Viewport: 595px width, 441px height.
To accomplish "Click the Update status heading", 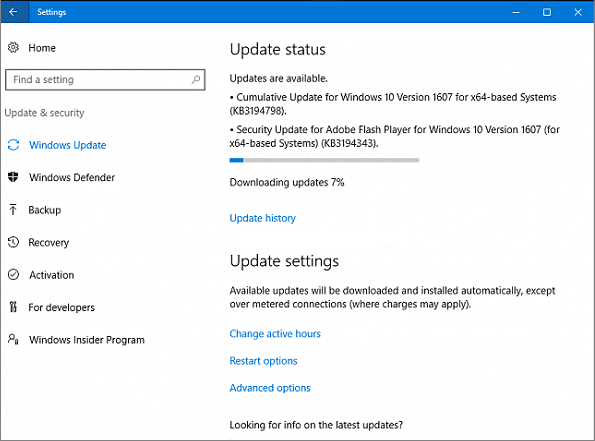I will (x=278, y=49).
